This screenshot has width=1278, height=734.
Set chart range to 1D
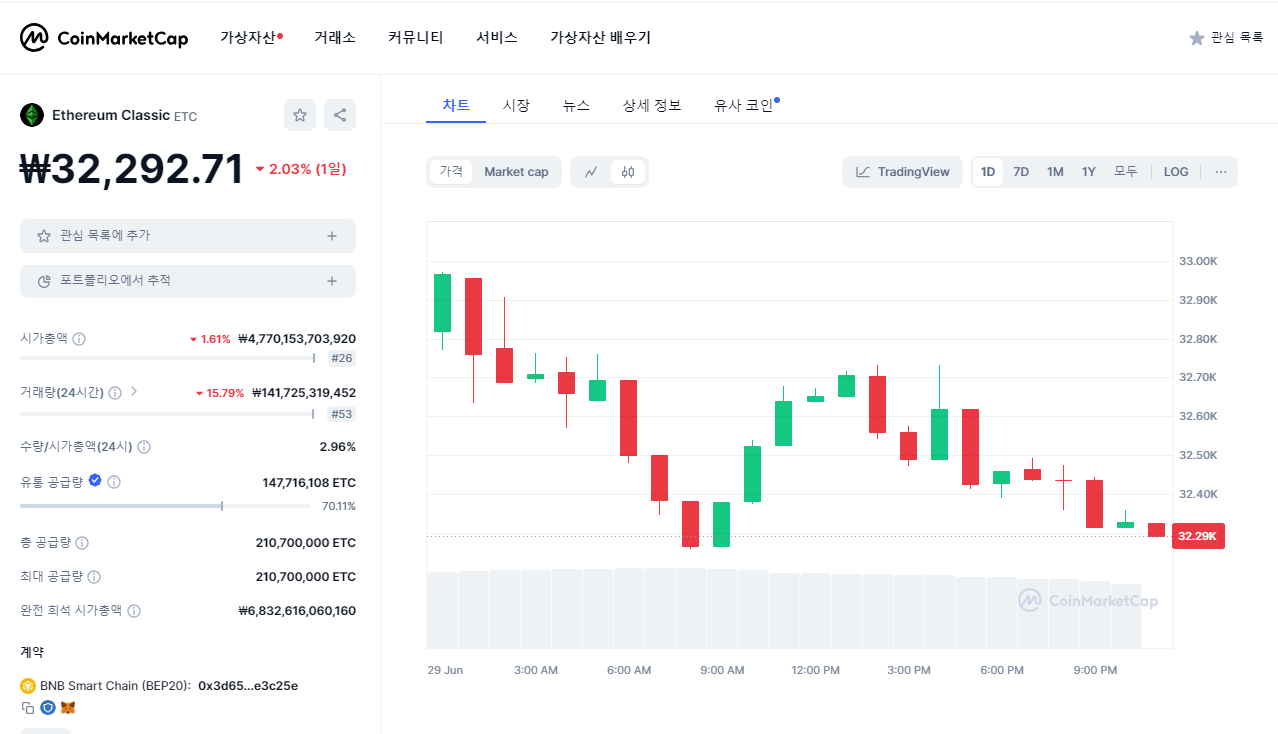pyautogui.click(x=988, y=172)
